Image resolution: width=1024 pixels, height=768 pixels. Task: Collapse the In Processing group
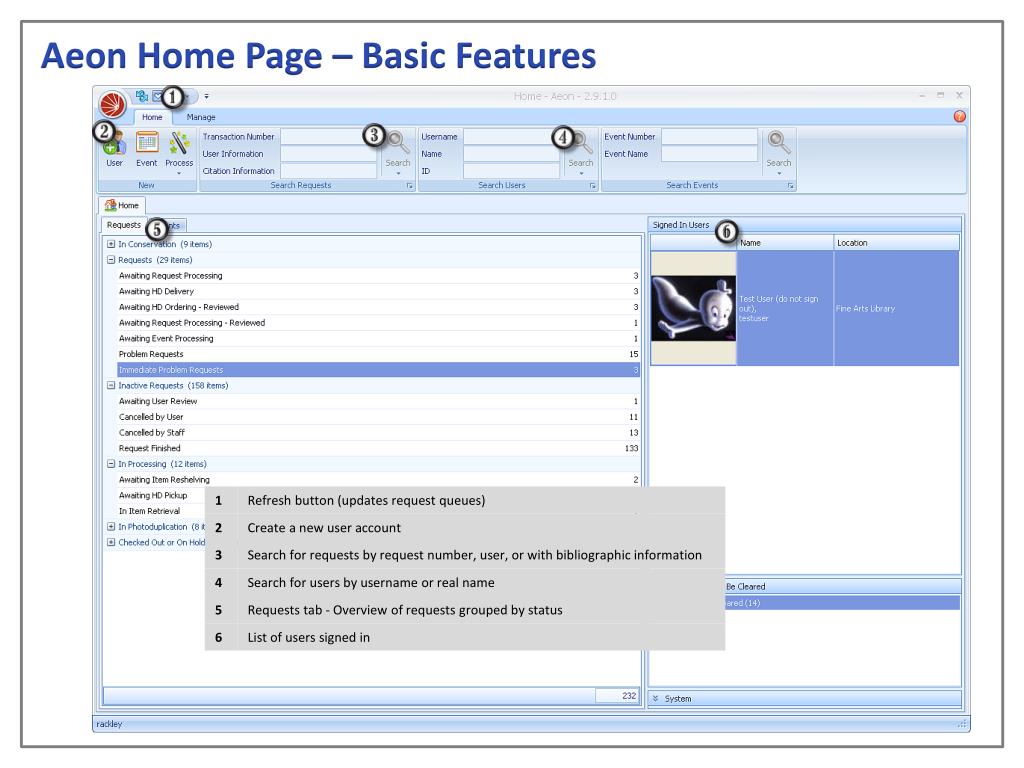[x=111, y=464]
